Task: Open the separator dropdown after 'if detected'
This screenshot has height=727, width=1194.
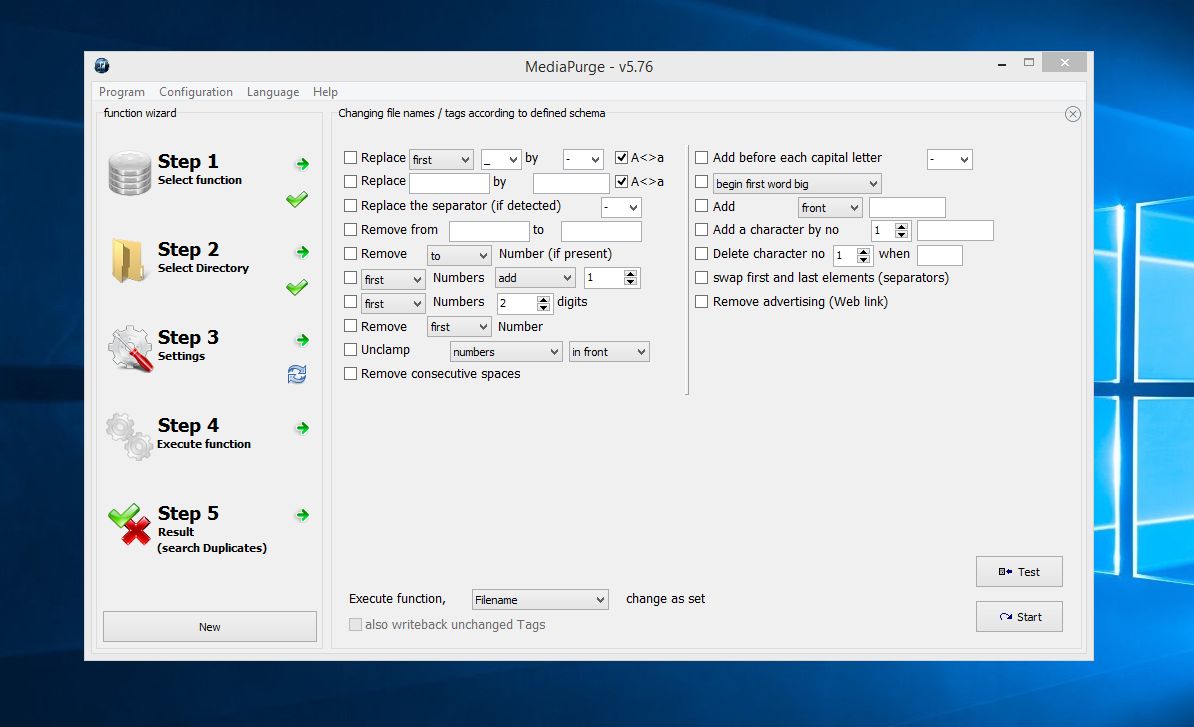Action: (621, 207)
